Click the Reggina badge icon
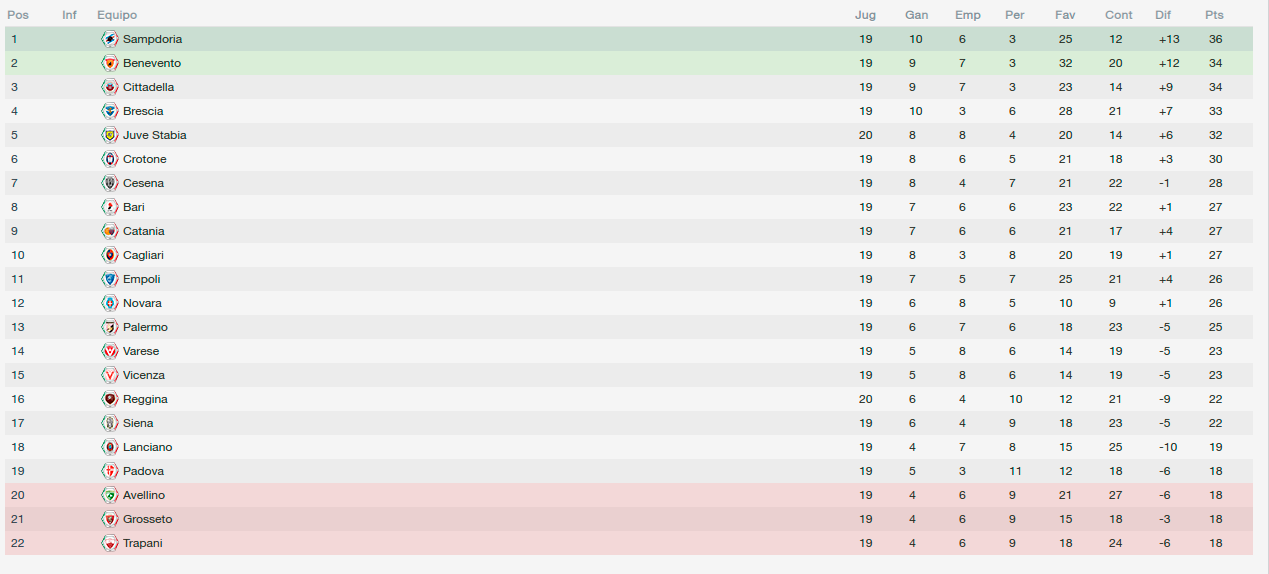Image resolution: width=1269 pixels, height=574 pixels. [110, 399]
